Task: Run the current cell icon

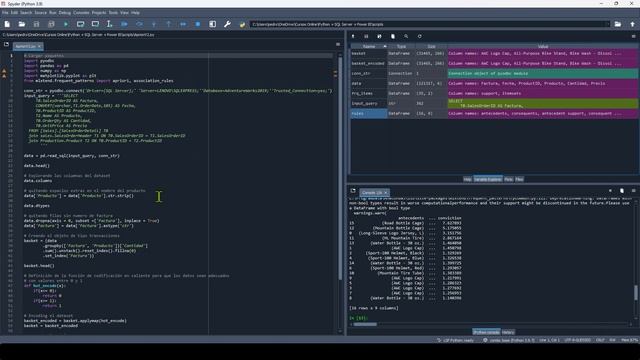Action: pos(80,24)
